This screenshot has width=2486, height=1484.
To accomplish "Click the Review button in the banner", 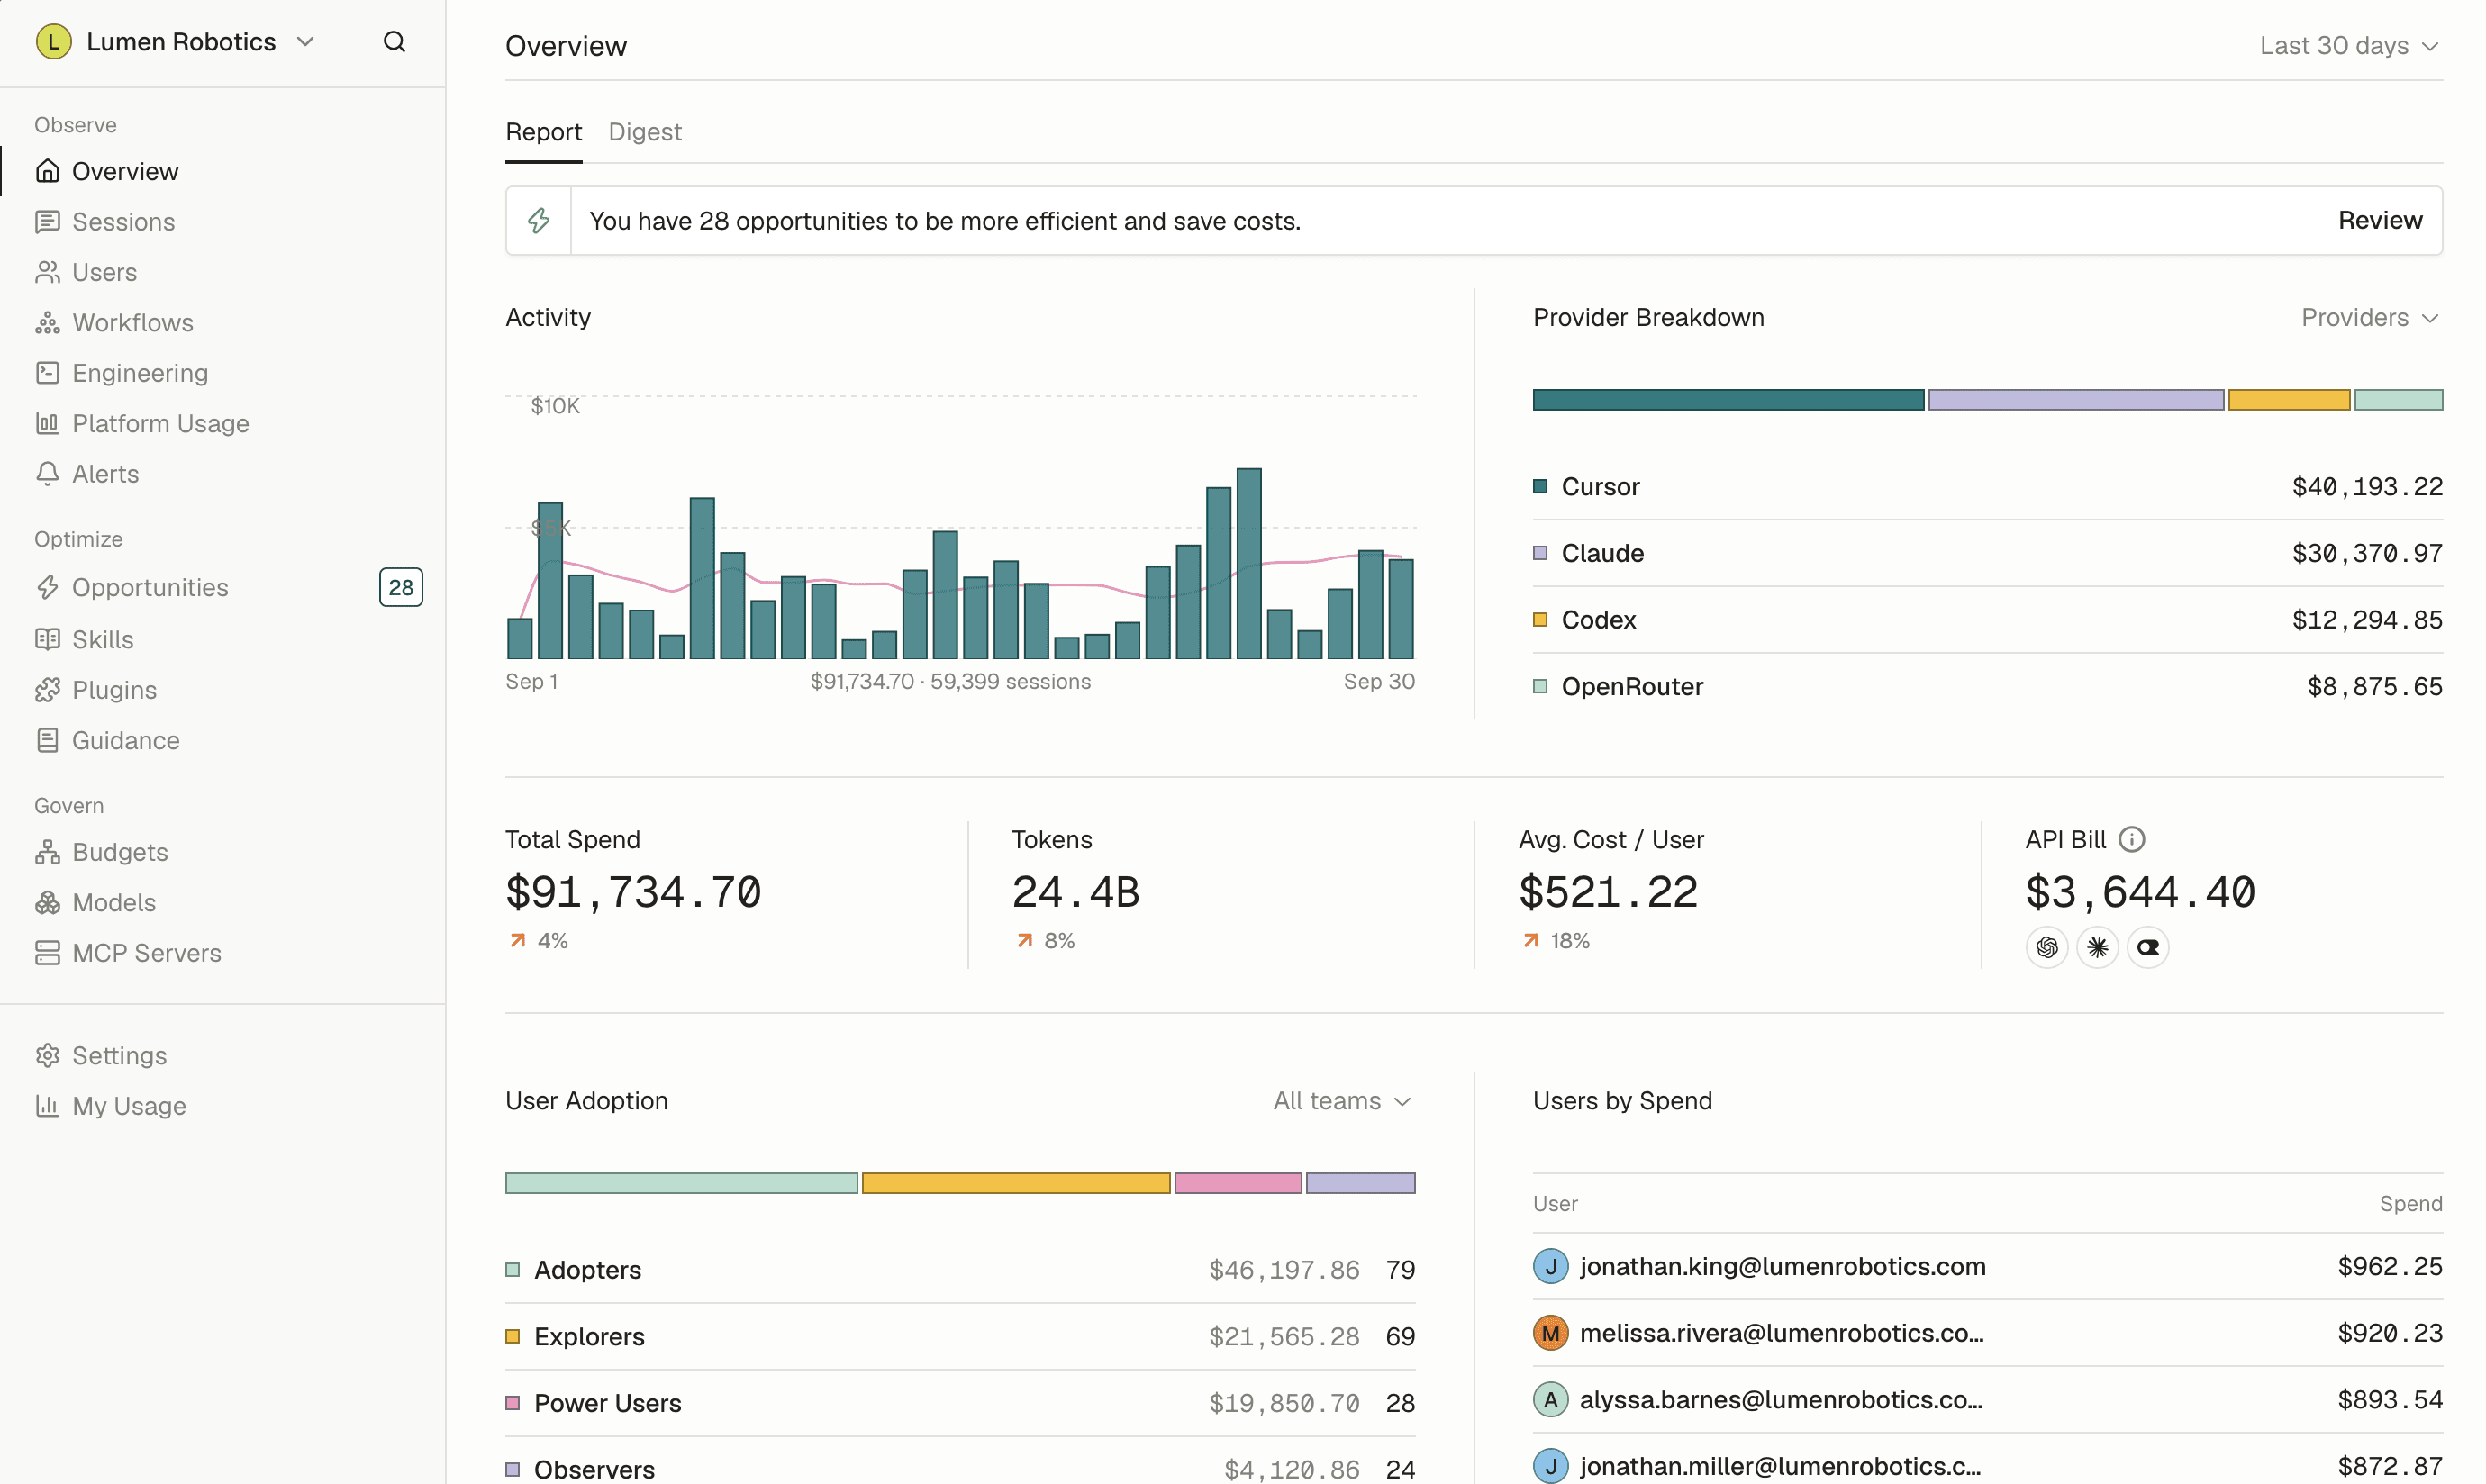I will click(x=2380, y=221).
